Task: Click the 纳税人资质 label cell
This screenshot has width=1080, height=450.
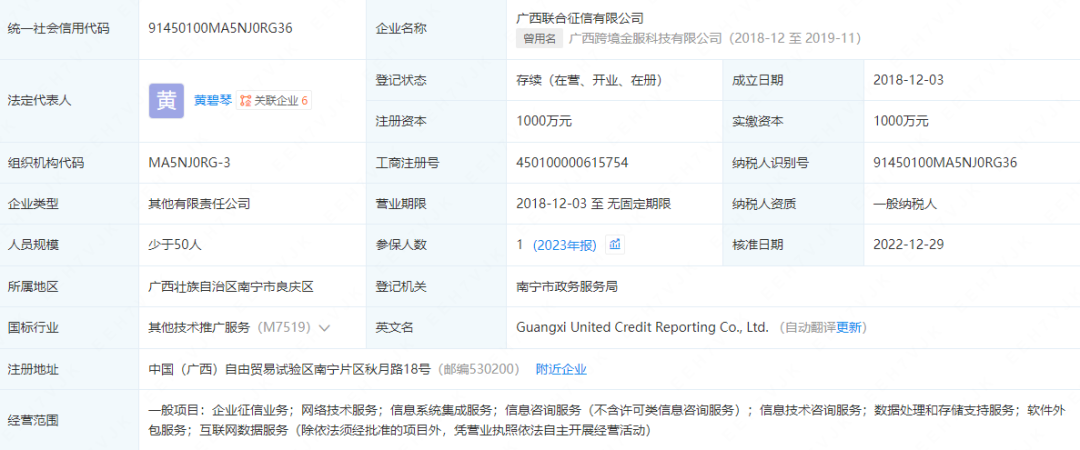Action: (x=793, y=204)
